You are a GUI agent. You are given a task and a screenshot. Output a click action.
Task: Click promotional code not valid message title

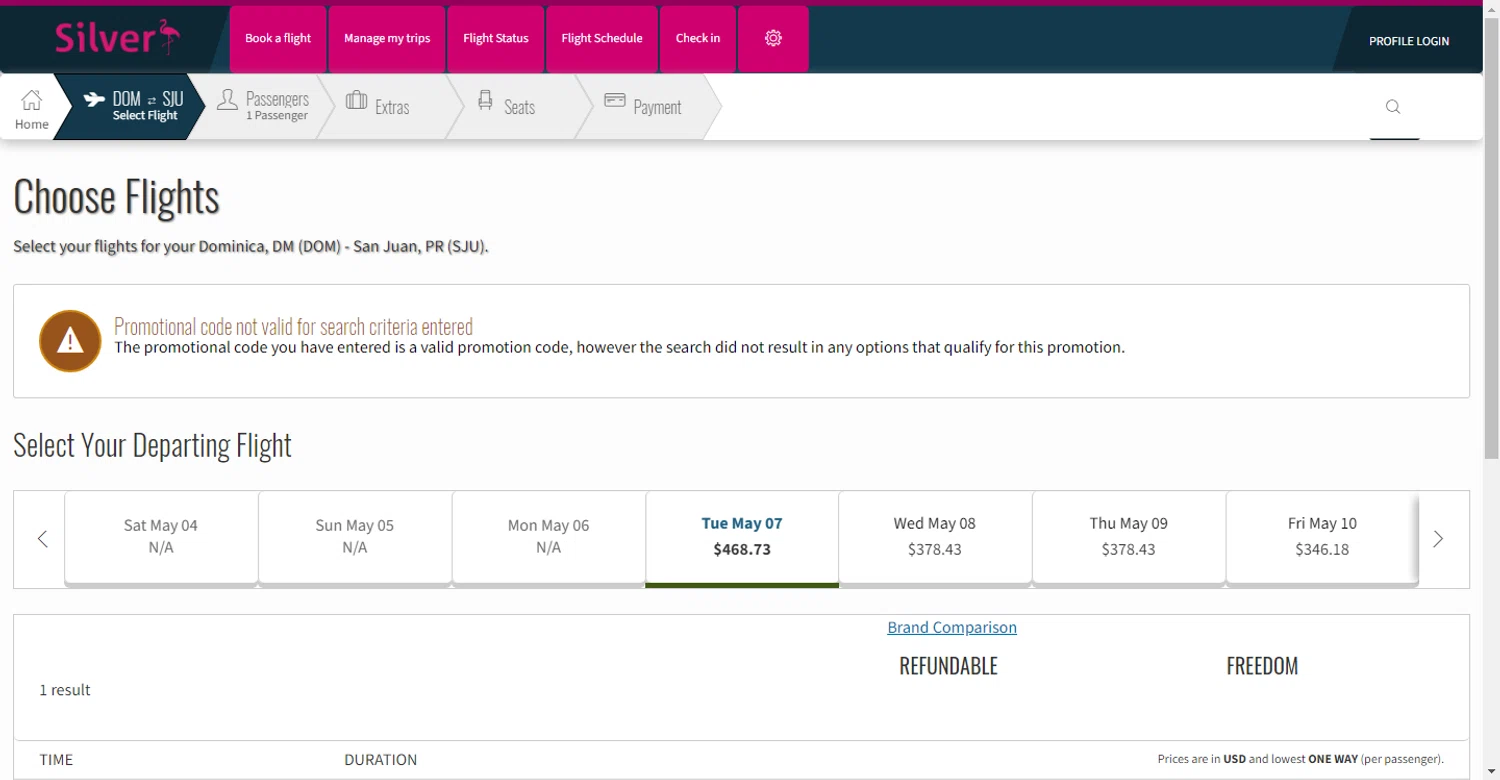click(x=293, y=326)
